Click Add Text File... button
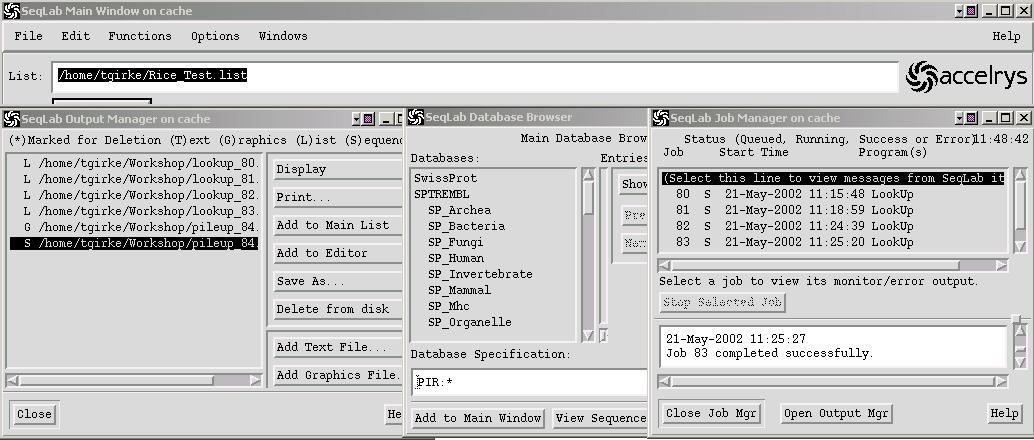1034x440 pixels. click(x=337, y=347)
